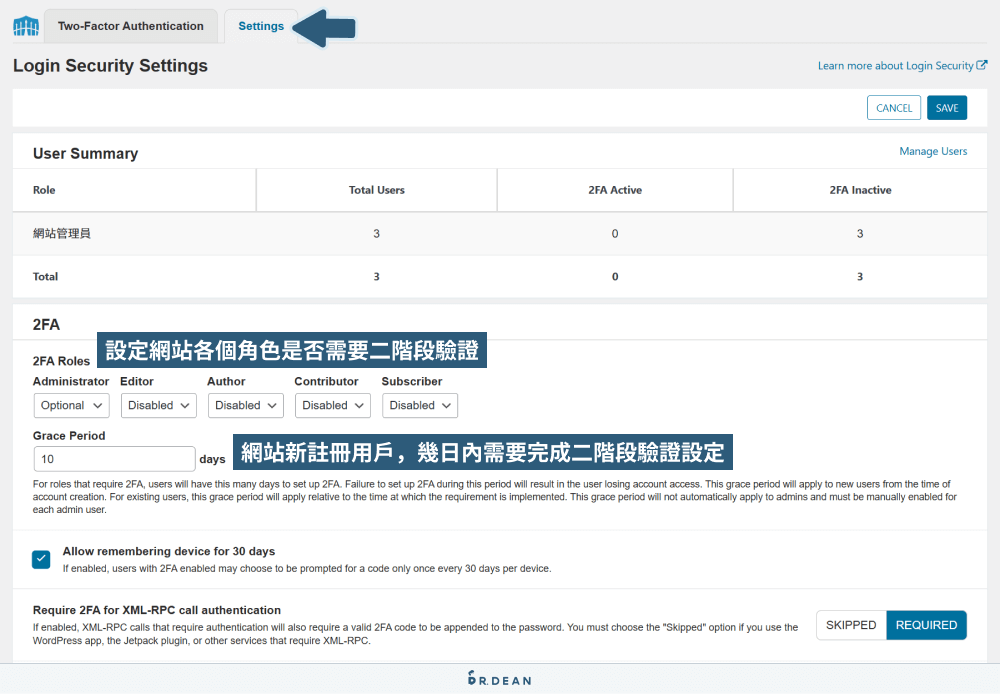
Task: Uncheck Allow remembering device for 30 days
Action: pyautogui.click(x=41, y=560)
